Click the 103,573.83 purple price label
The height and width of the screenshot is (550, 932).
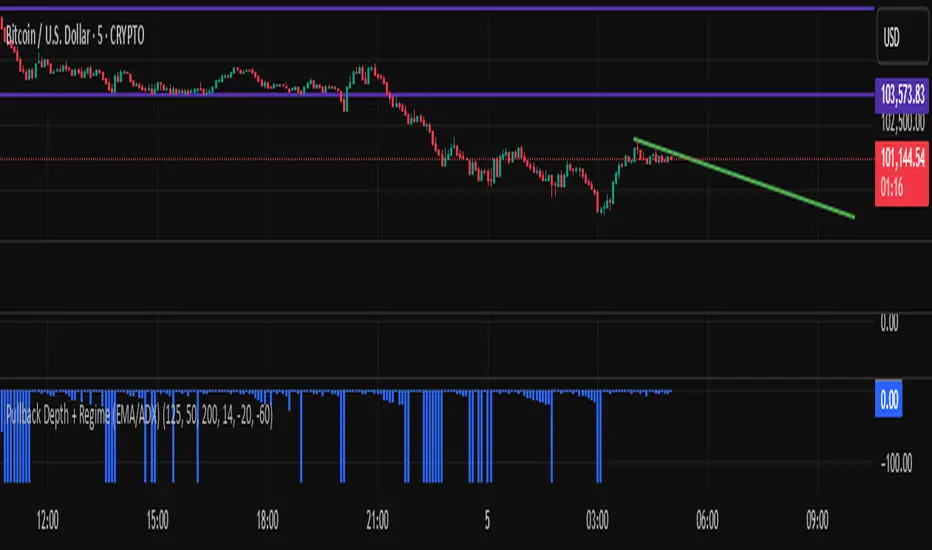(902, 95)
